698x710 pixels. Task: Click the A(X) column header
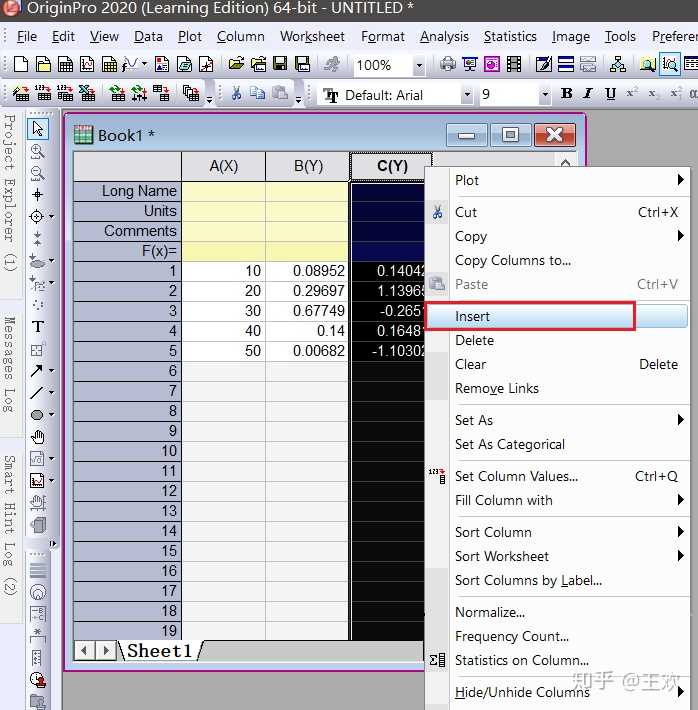[223, 166]
